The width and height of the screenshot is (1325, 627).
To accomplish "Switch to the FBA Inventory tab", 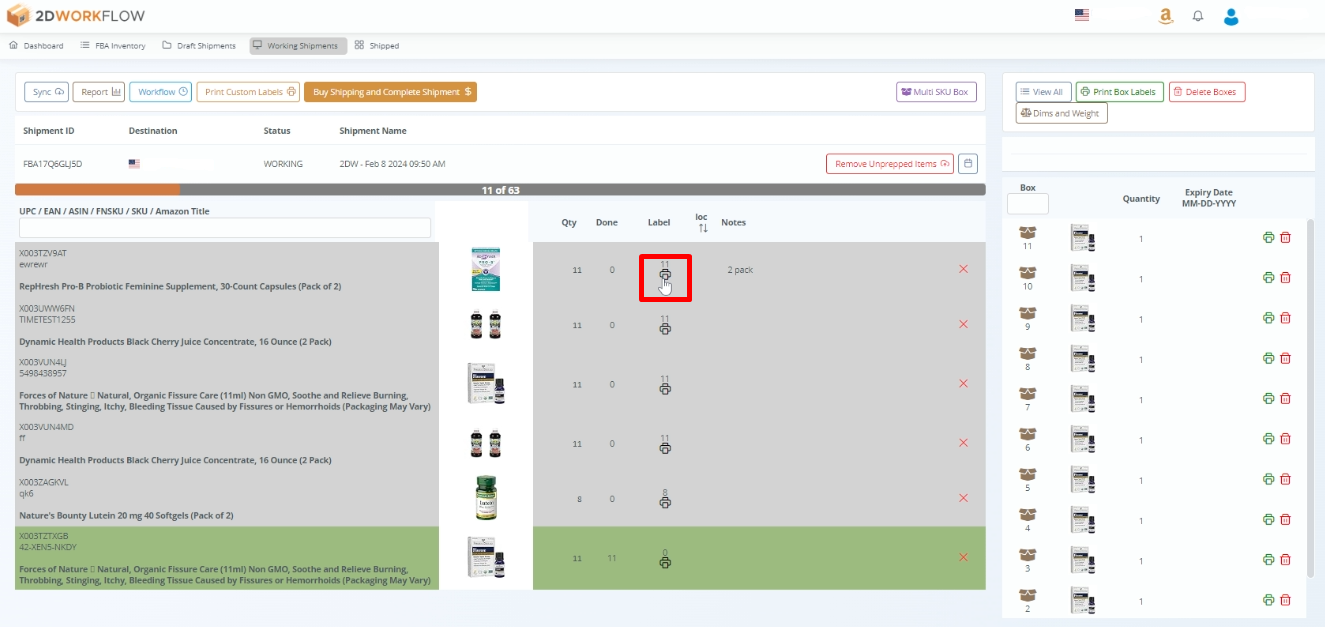I will click(x=113, y=46).
